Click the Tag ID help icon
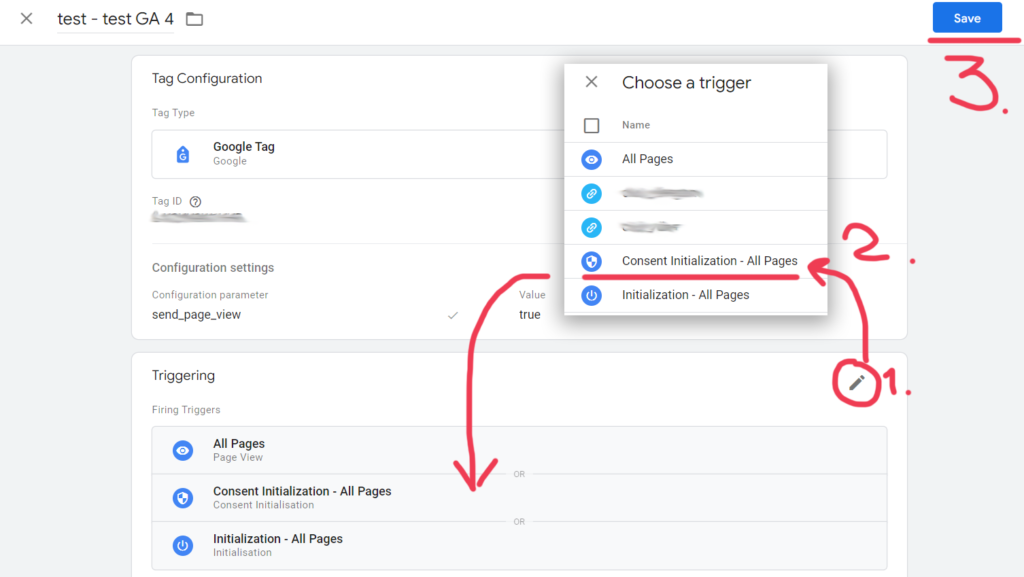Screen dimensions: 1024x577 tap(195, 201)
